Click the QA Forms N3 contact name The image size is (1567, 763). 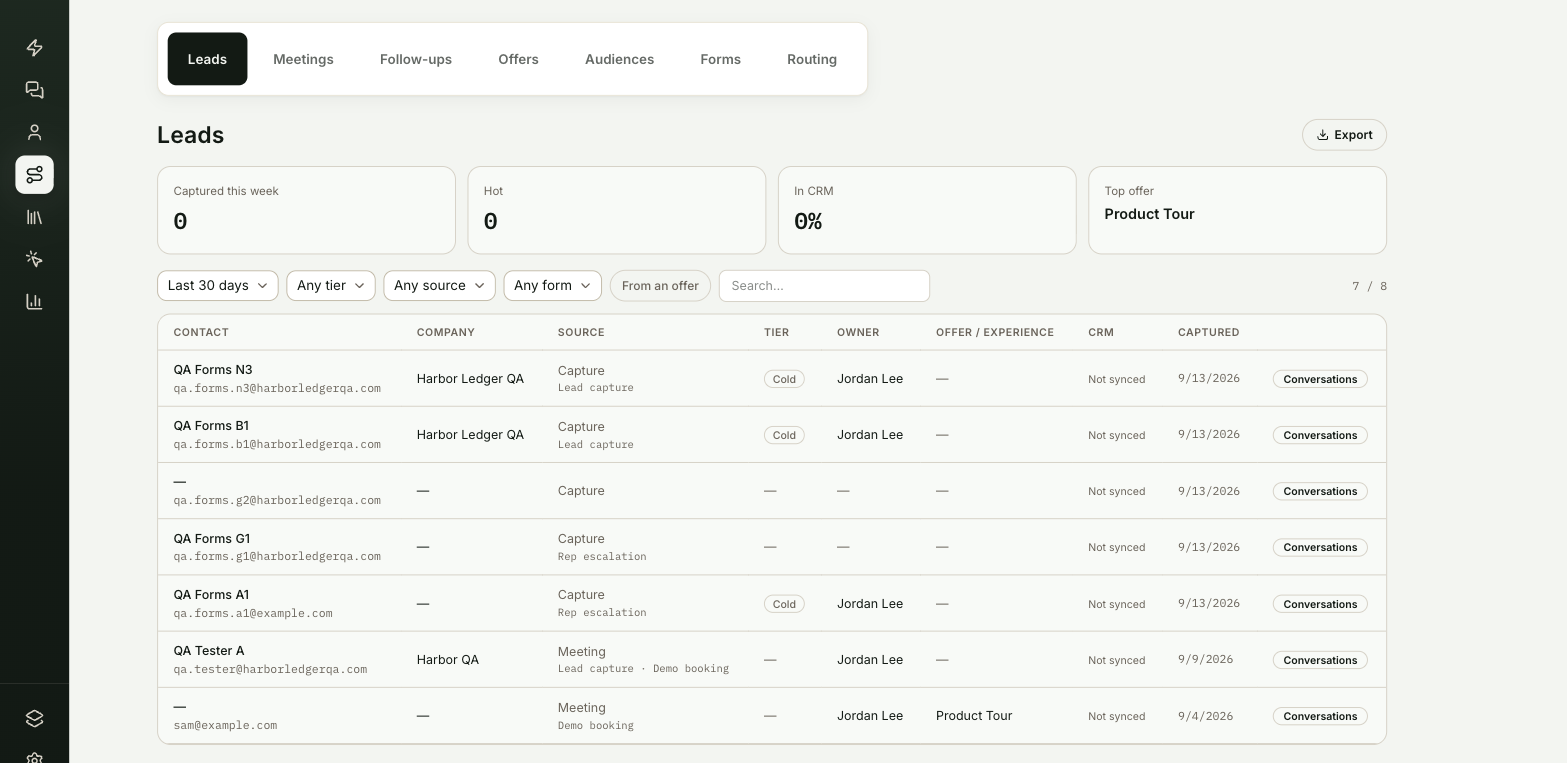tap(213, 370)
